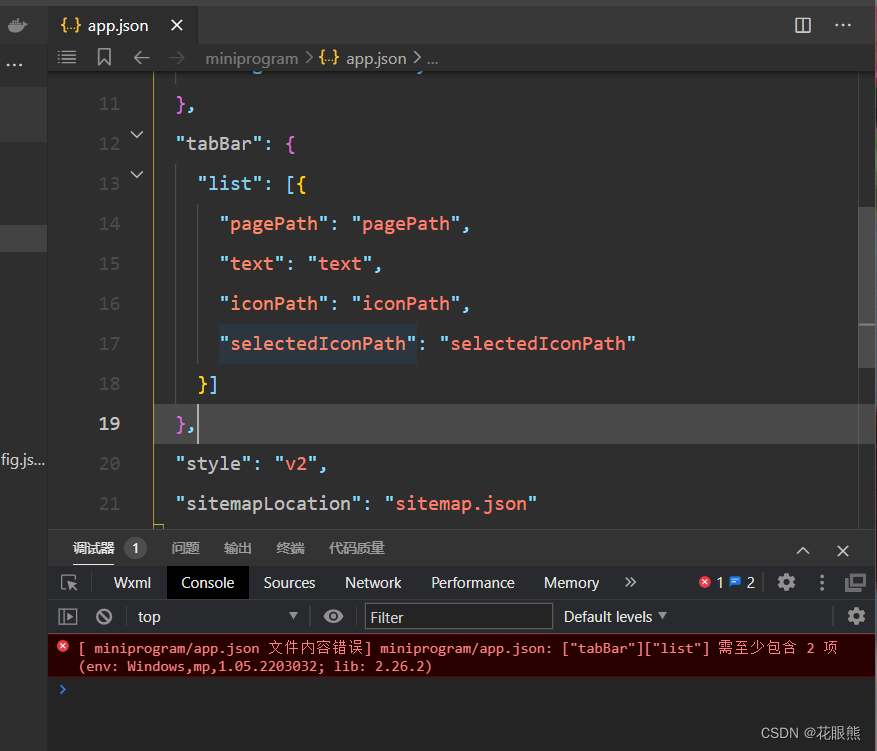Toggle the console sidebar
This screenshot has height=751, width=877.
pos(68,616)
